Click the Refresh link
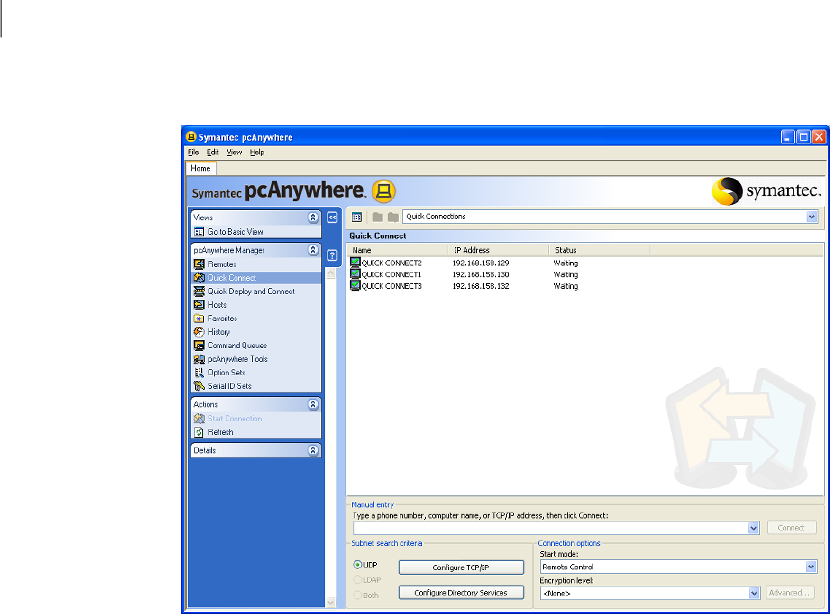830x614 pixels. tap(220, 432)
